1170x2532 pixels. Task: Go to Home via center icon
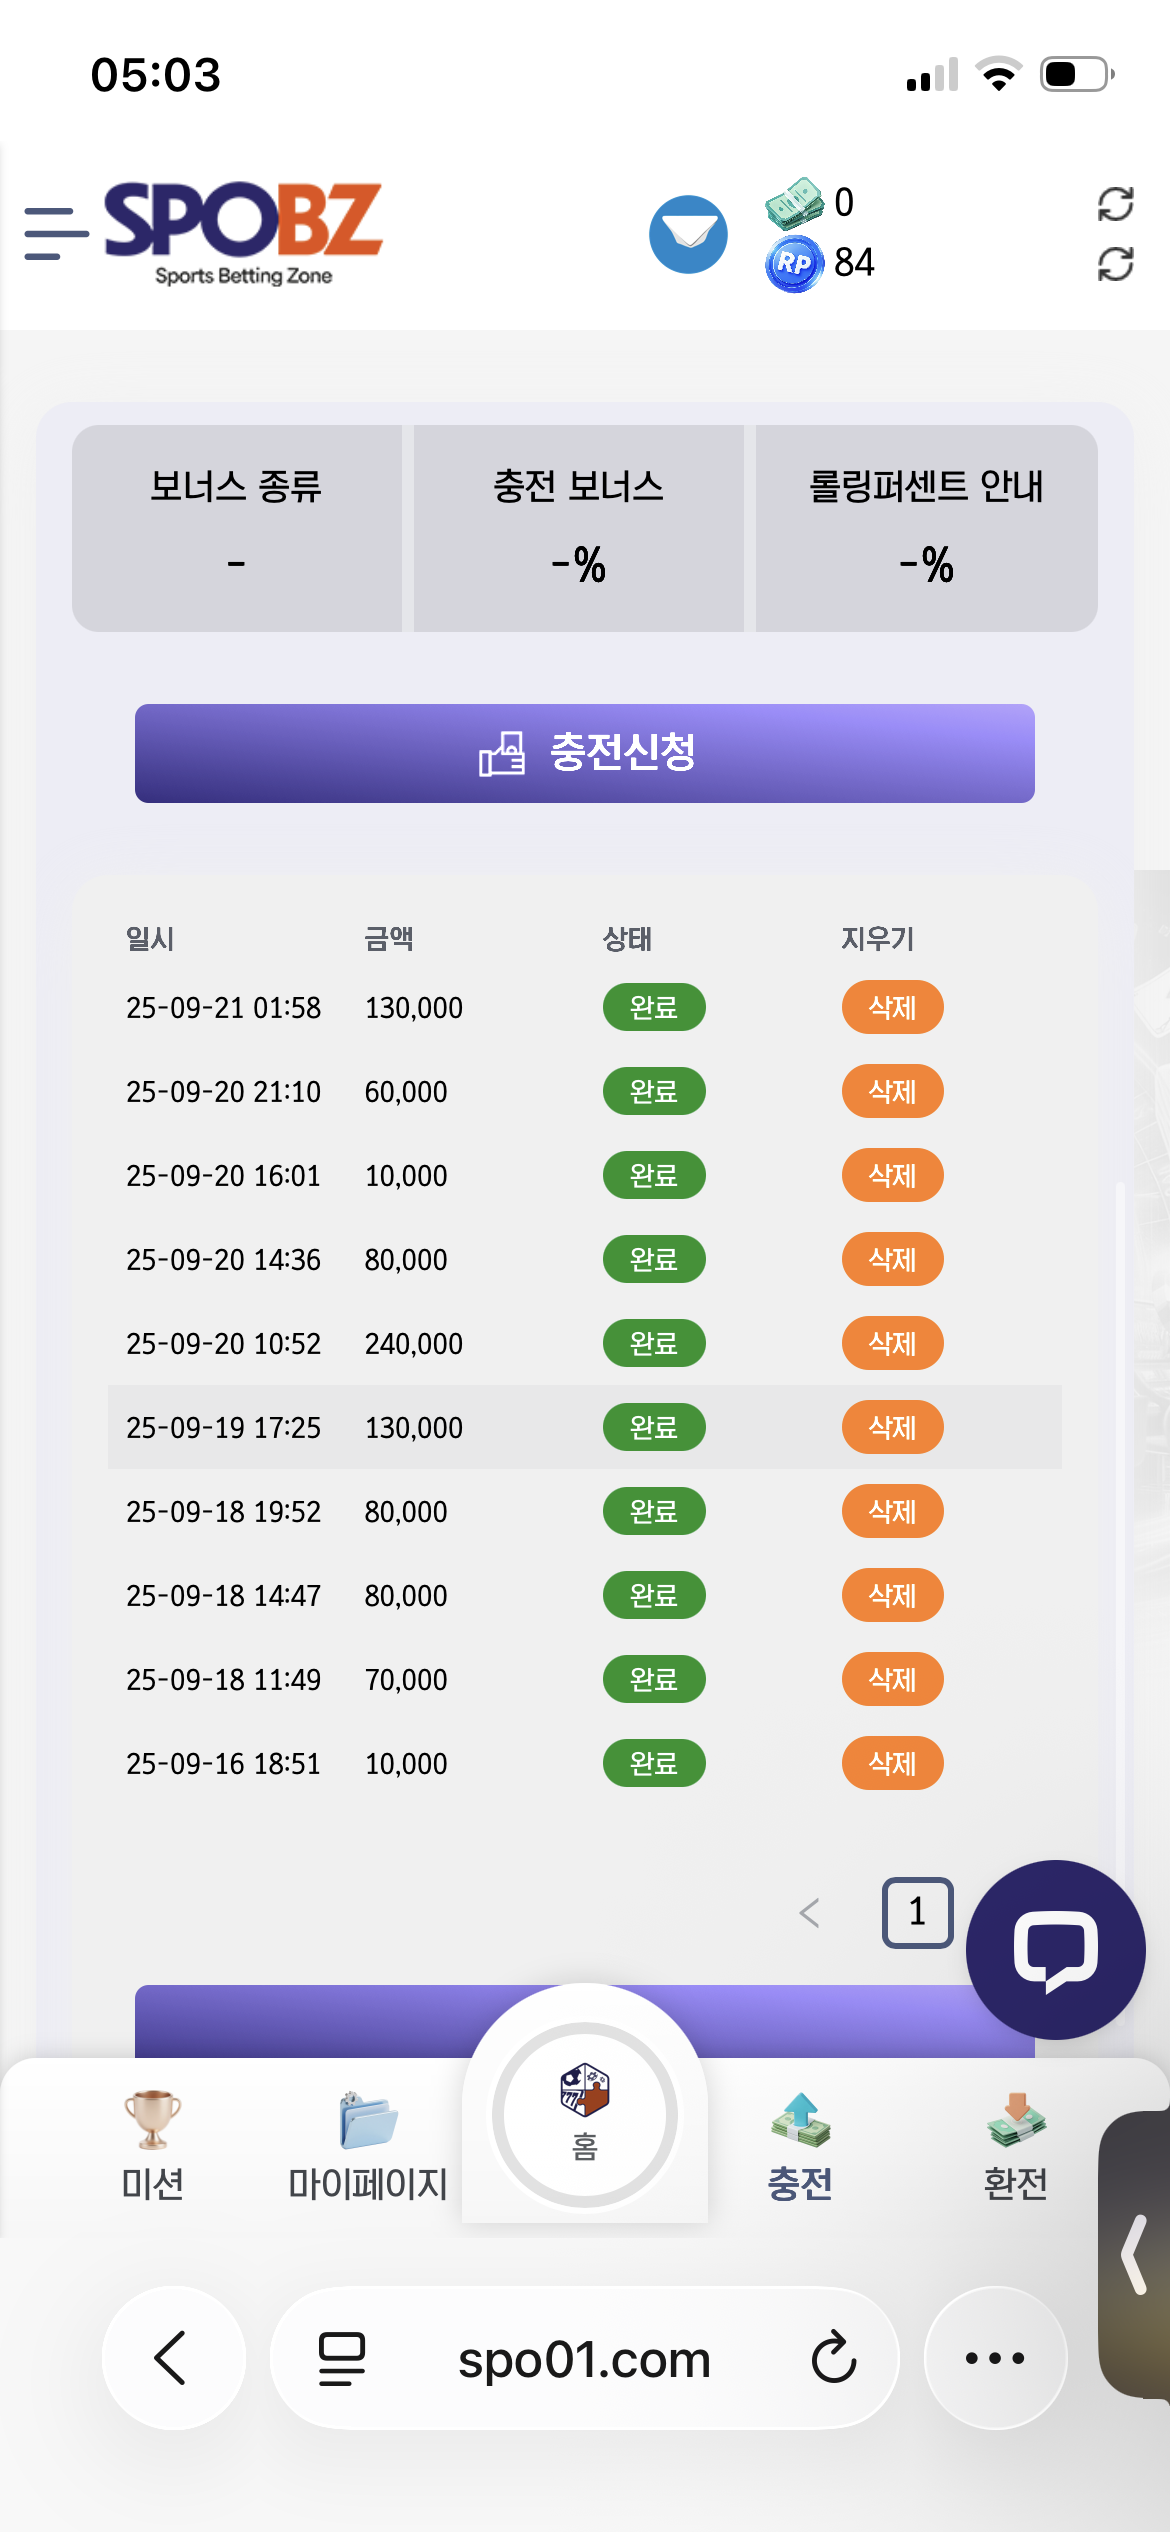click(x=585, y=2114)
